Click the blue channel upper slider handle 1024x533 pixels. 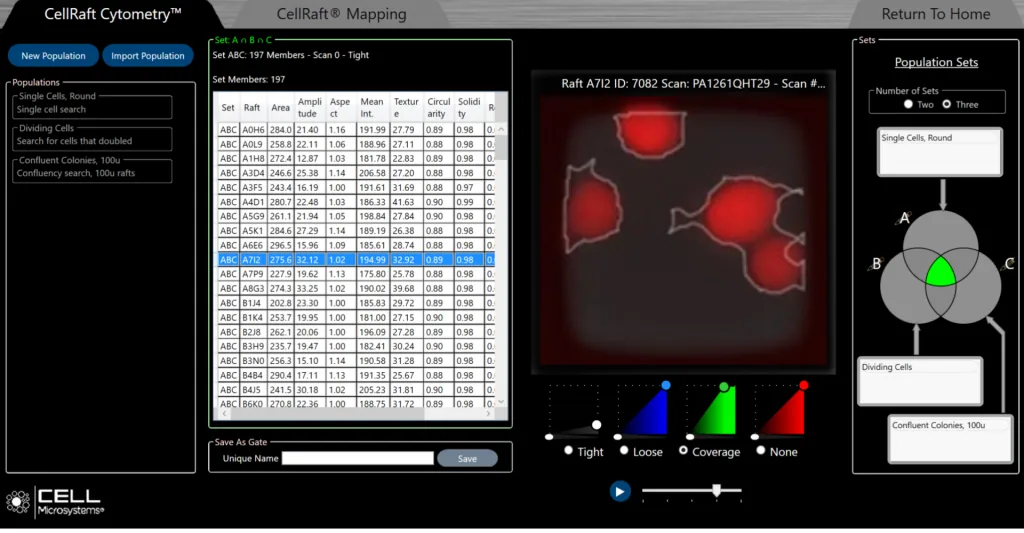coord(665,385)
